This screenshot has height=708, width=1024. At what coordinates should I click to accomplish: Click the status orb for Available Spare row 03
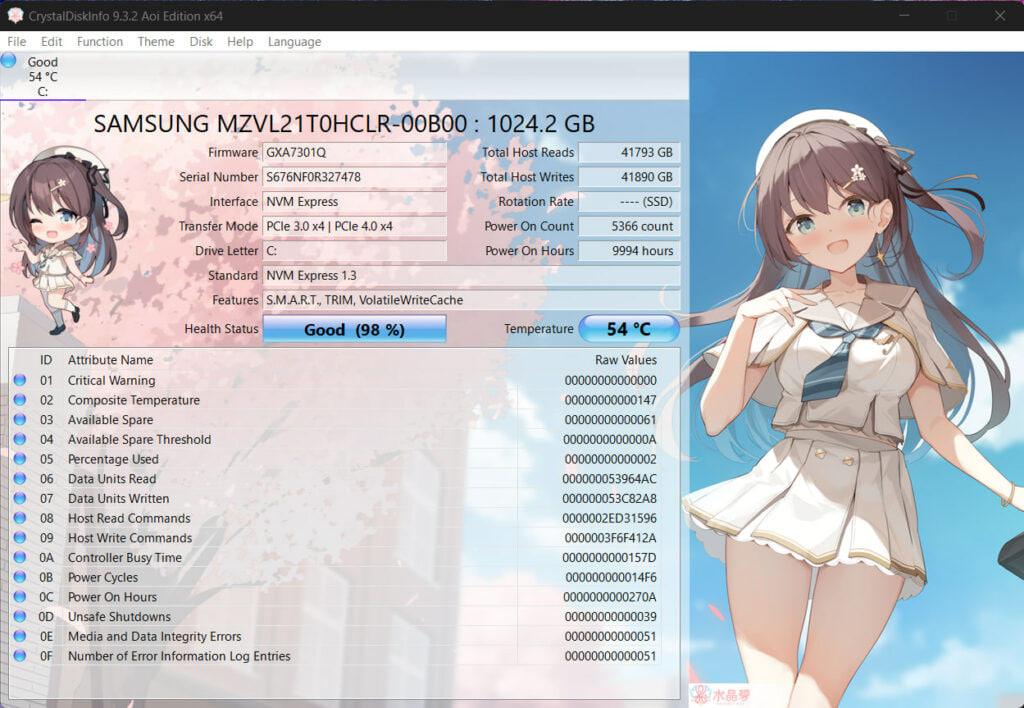[x=20, y=419]
